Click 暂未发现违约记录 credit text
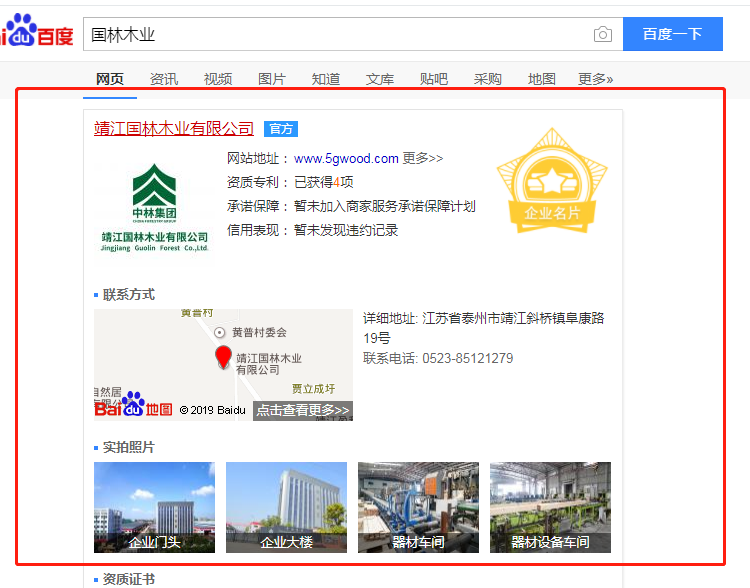 coord(346,230)
